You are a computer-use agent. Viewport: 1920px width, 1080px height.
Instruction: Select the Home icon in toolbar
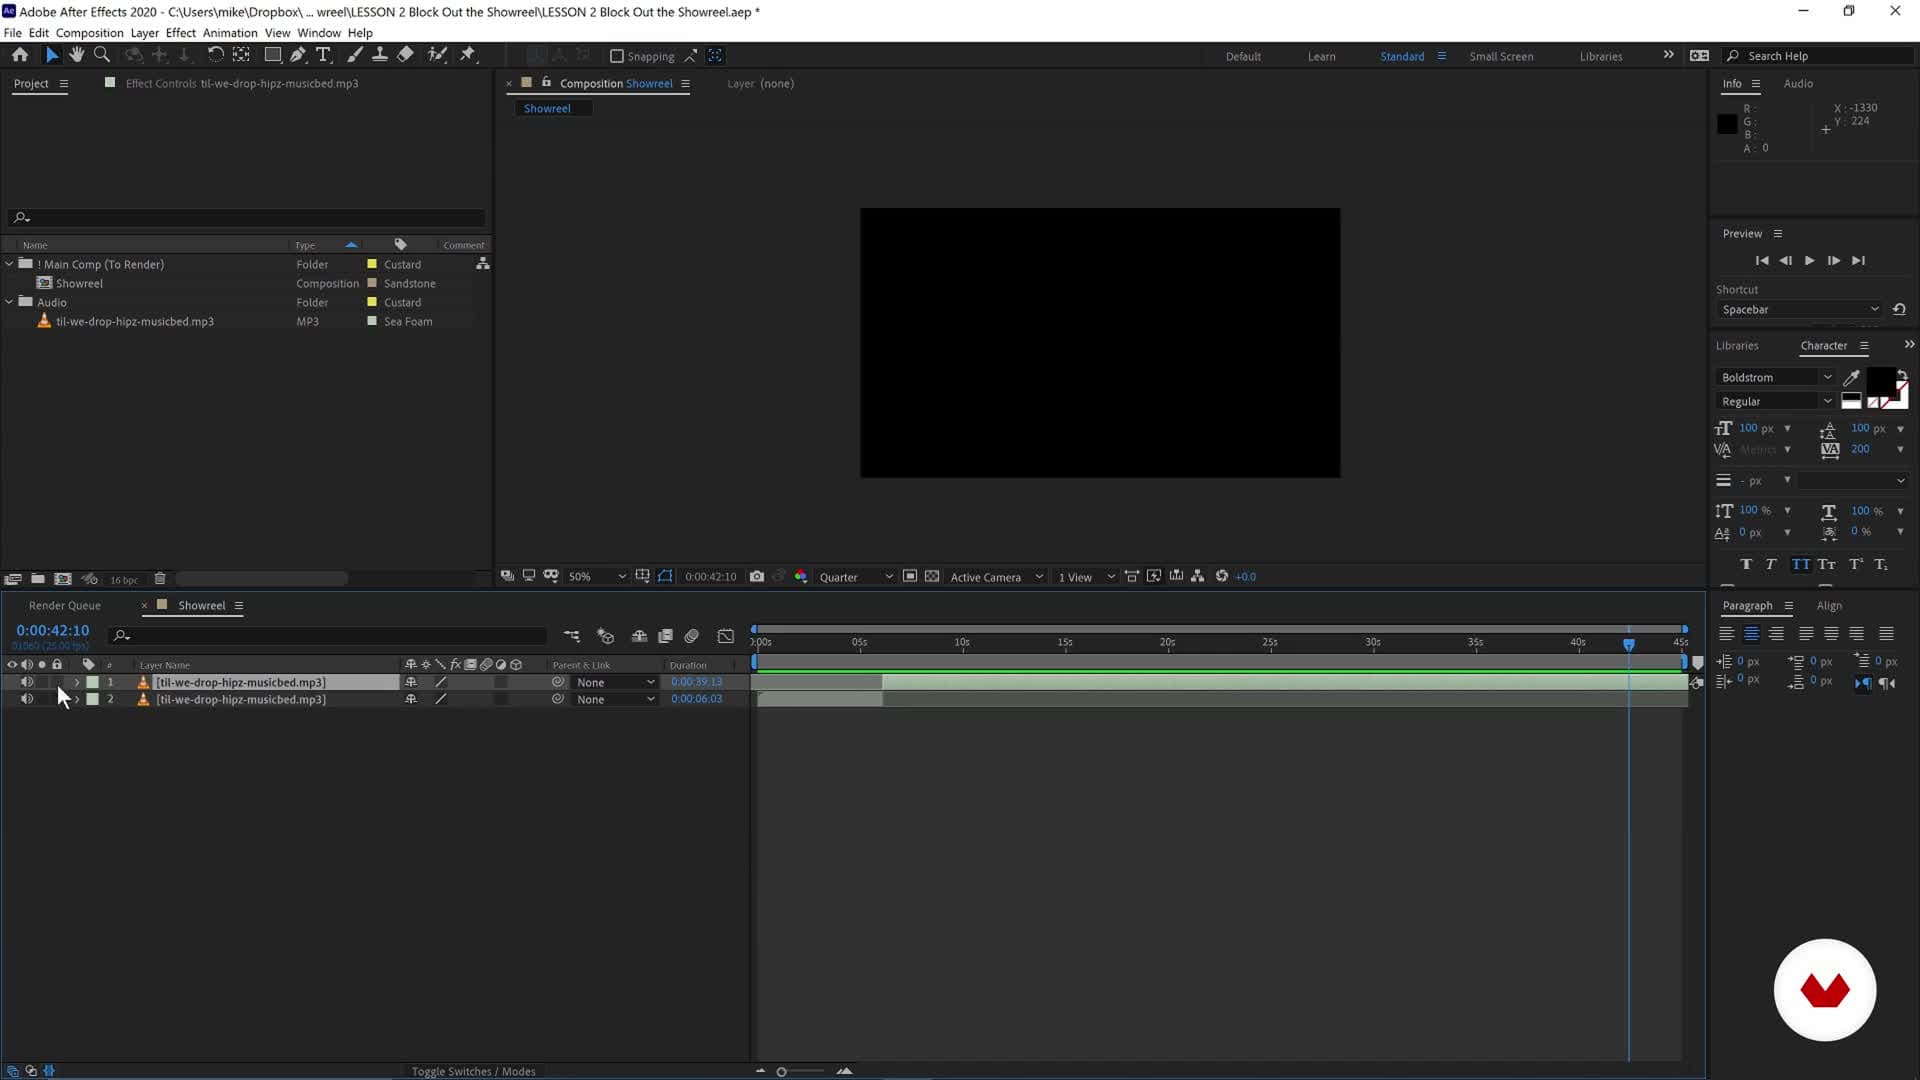(x=19, y=55)
